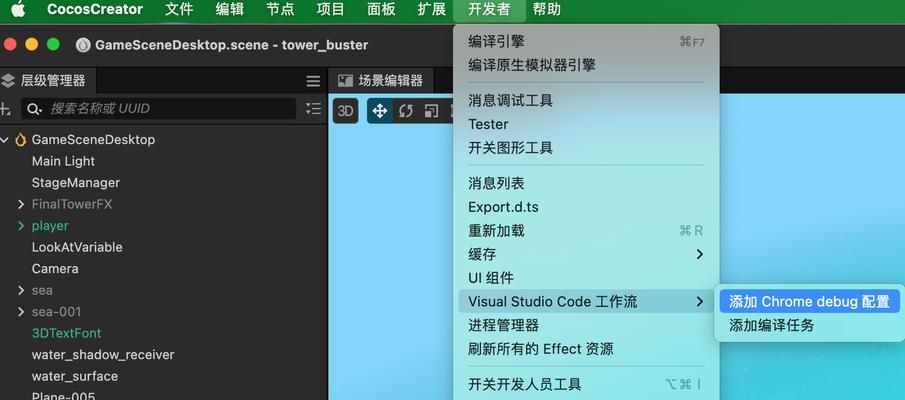Open the CocosCreator app menu
905x400 pixels.
95,9
